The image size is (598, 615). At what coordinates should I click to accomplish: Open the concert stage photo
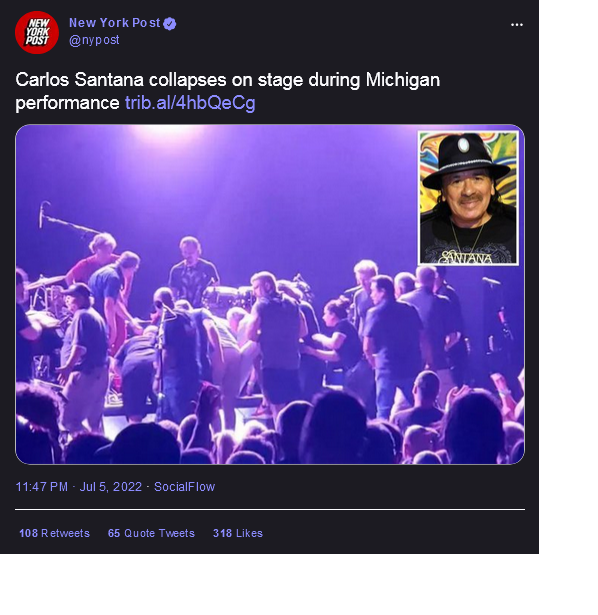270,294
